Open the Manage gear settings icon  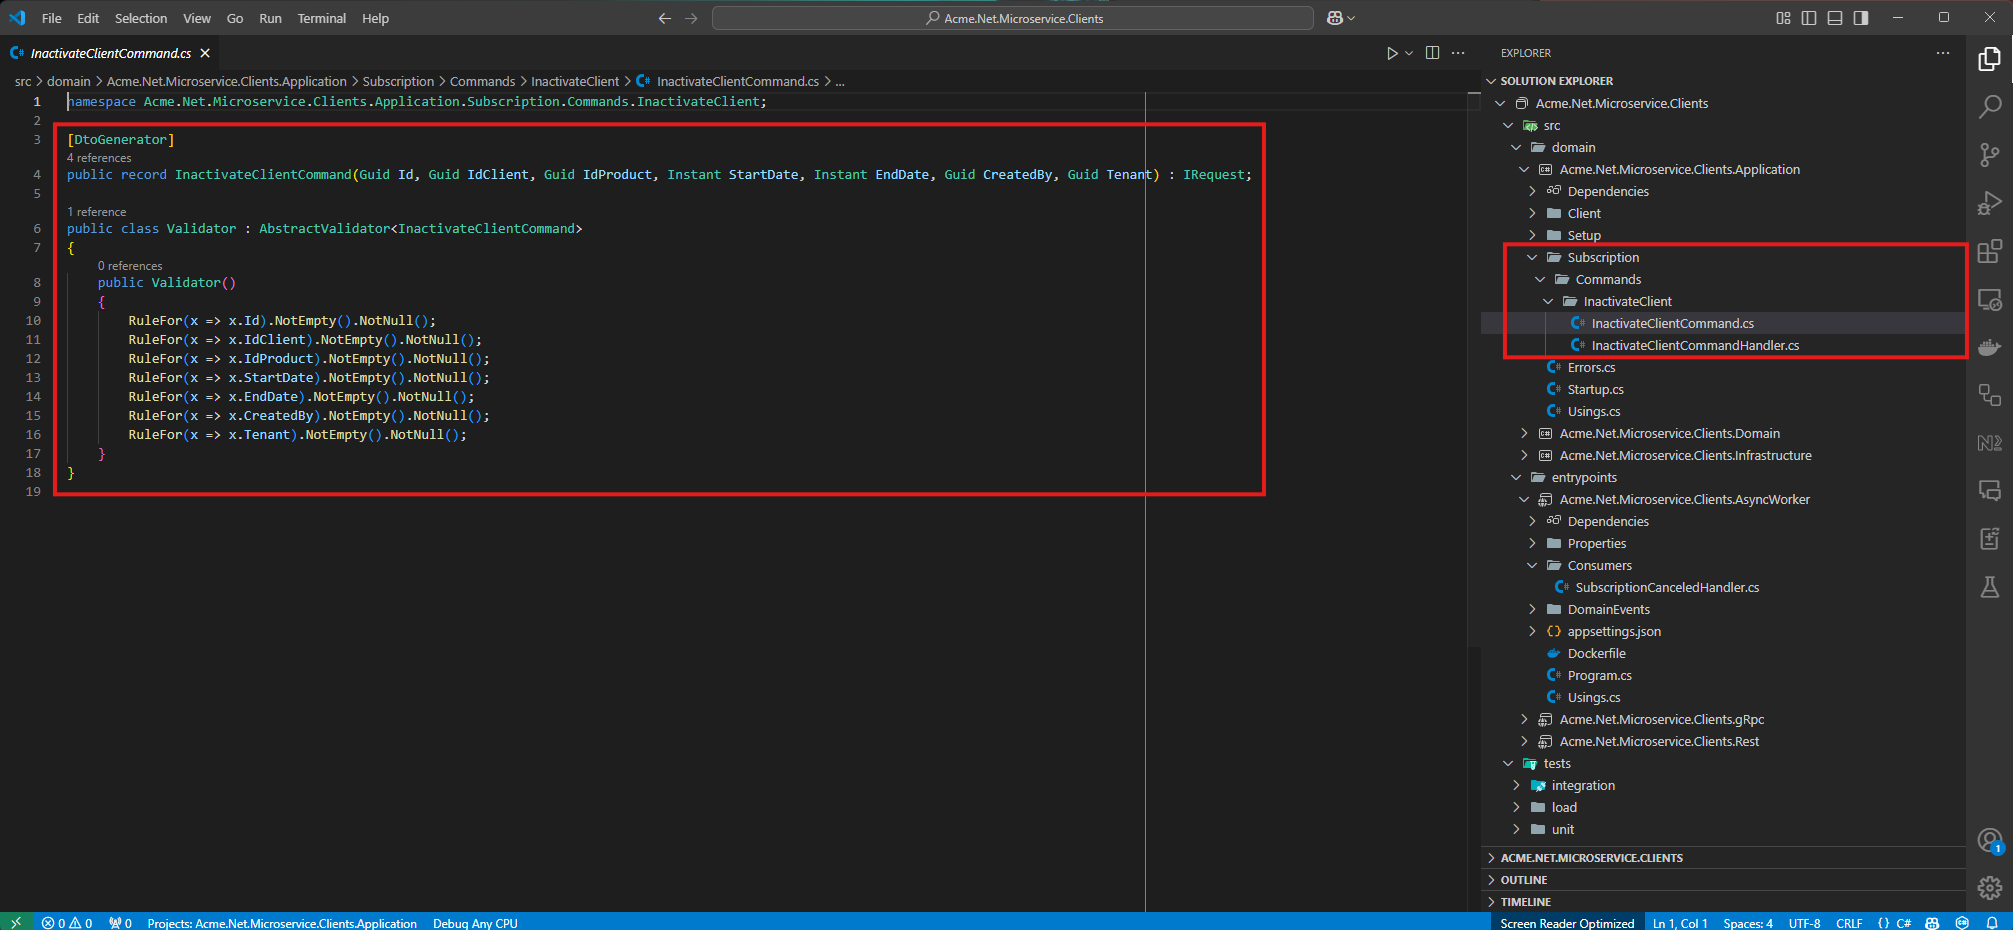(1990, 887)
